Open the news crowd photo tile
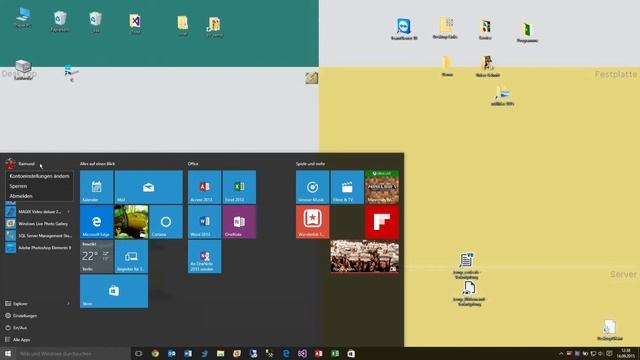The height and width of the screenshot is (360, 640). (x=364, y=256)
